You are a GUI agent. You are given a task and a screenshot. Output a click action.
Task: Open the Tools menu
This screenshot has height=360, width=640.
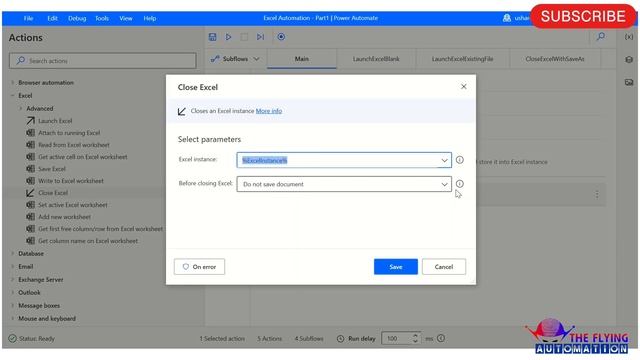click(102, 18)
